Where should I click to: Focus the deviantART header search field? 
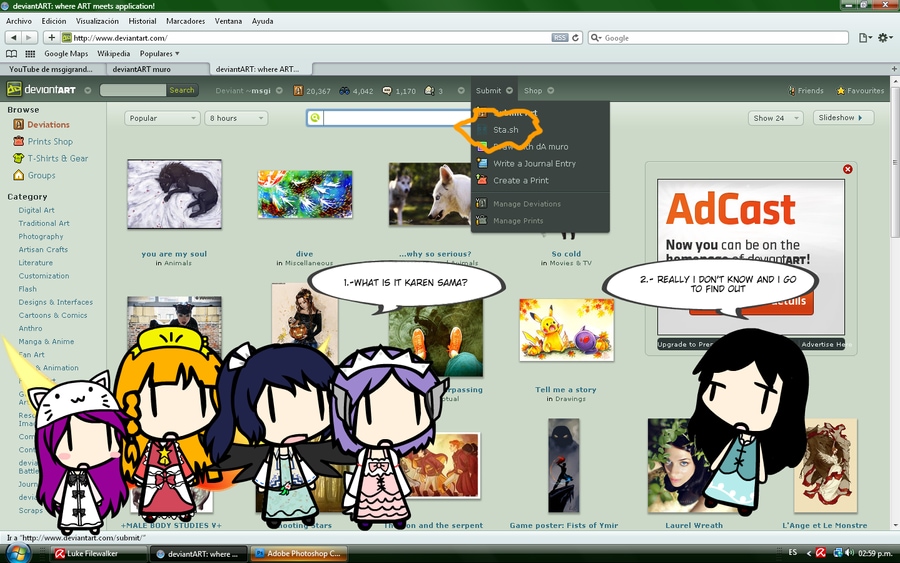tap(133, 90)
